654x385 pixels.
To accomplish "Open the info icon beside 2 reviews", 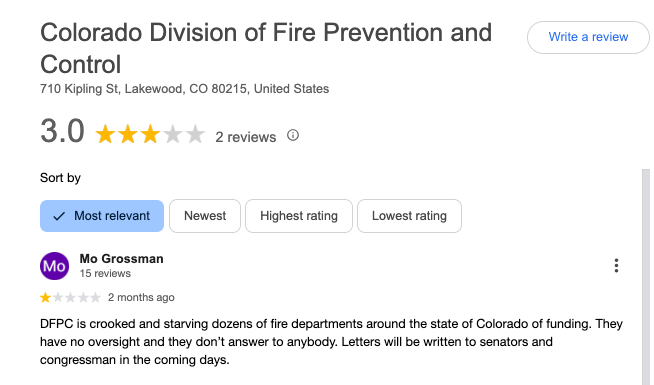I will coord(293,135).
